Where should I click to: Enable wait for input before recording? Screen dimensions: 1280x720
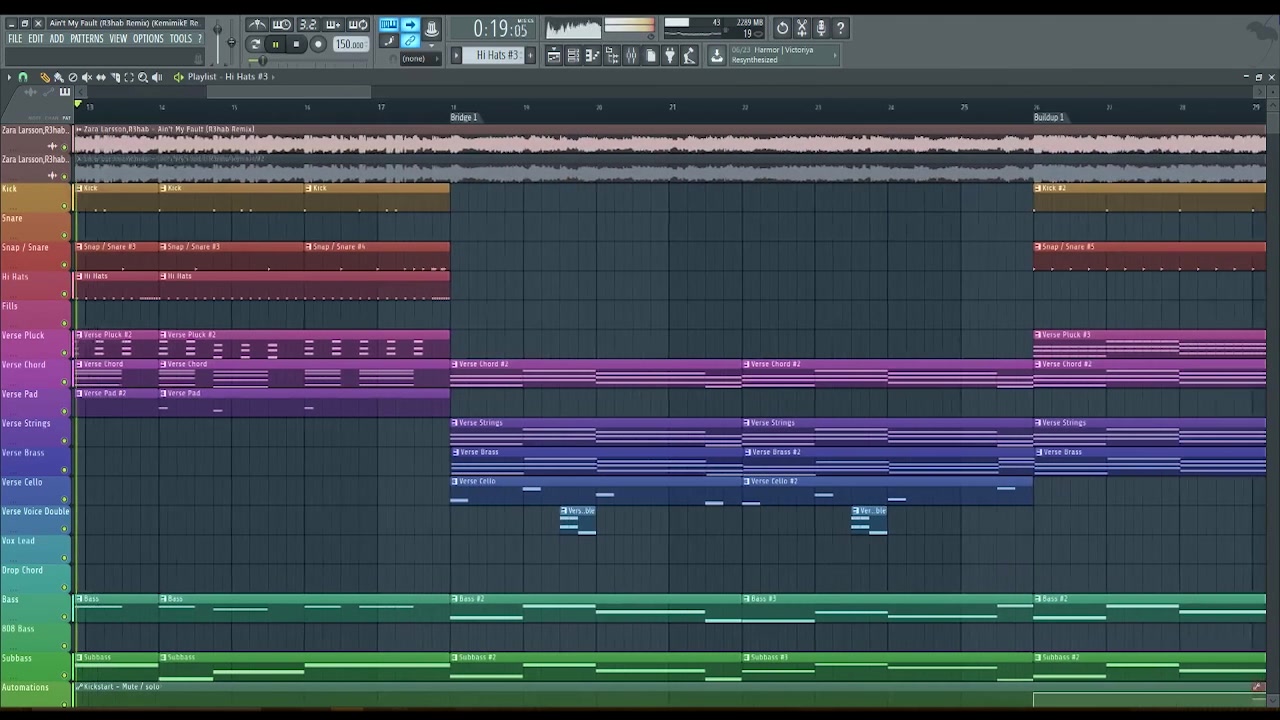281,25
